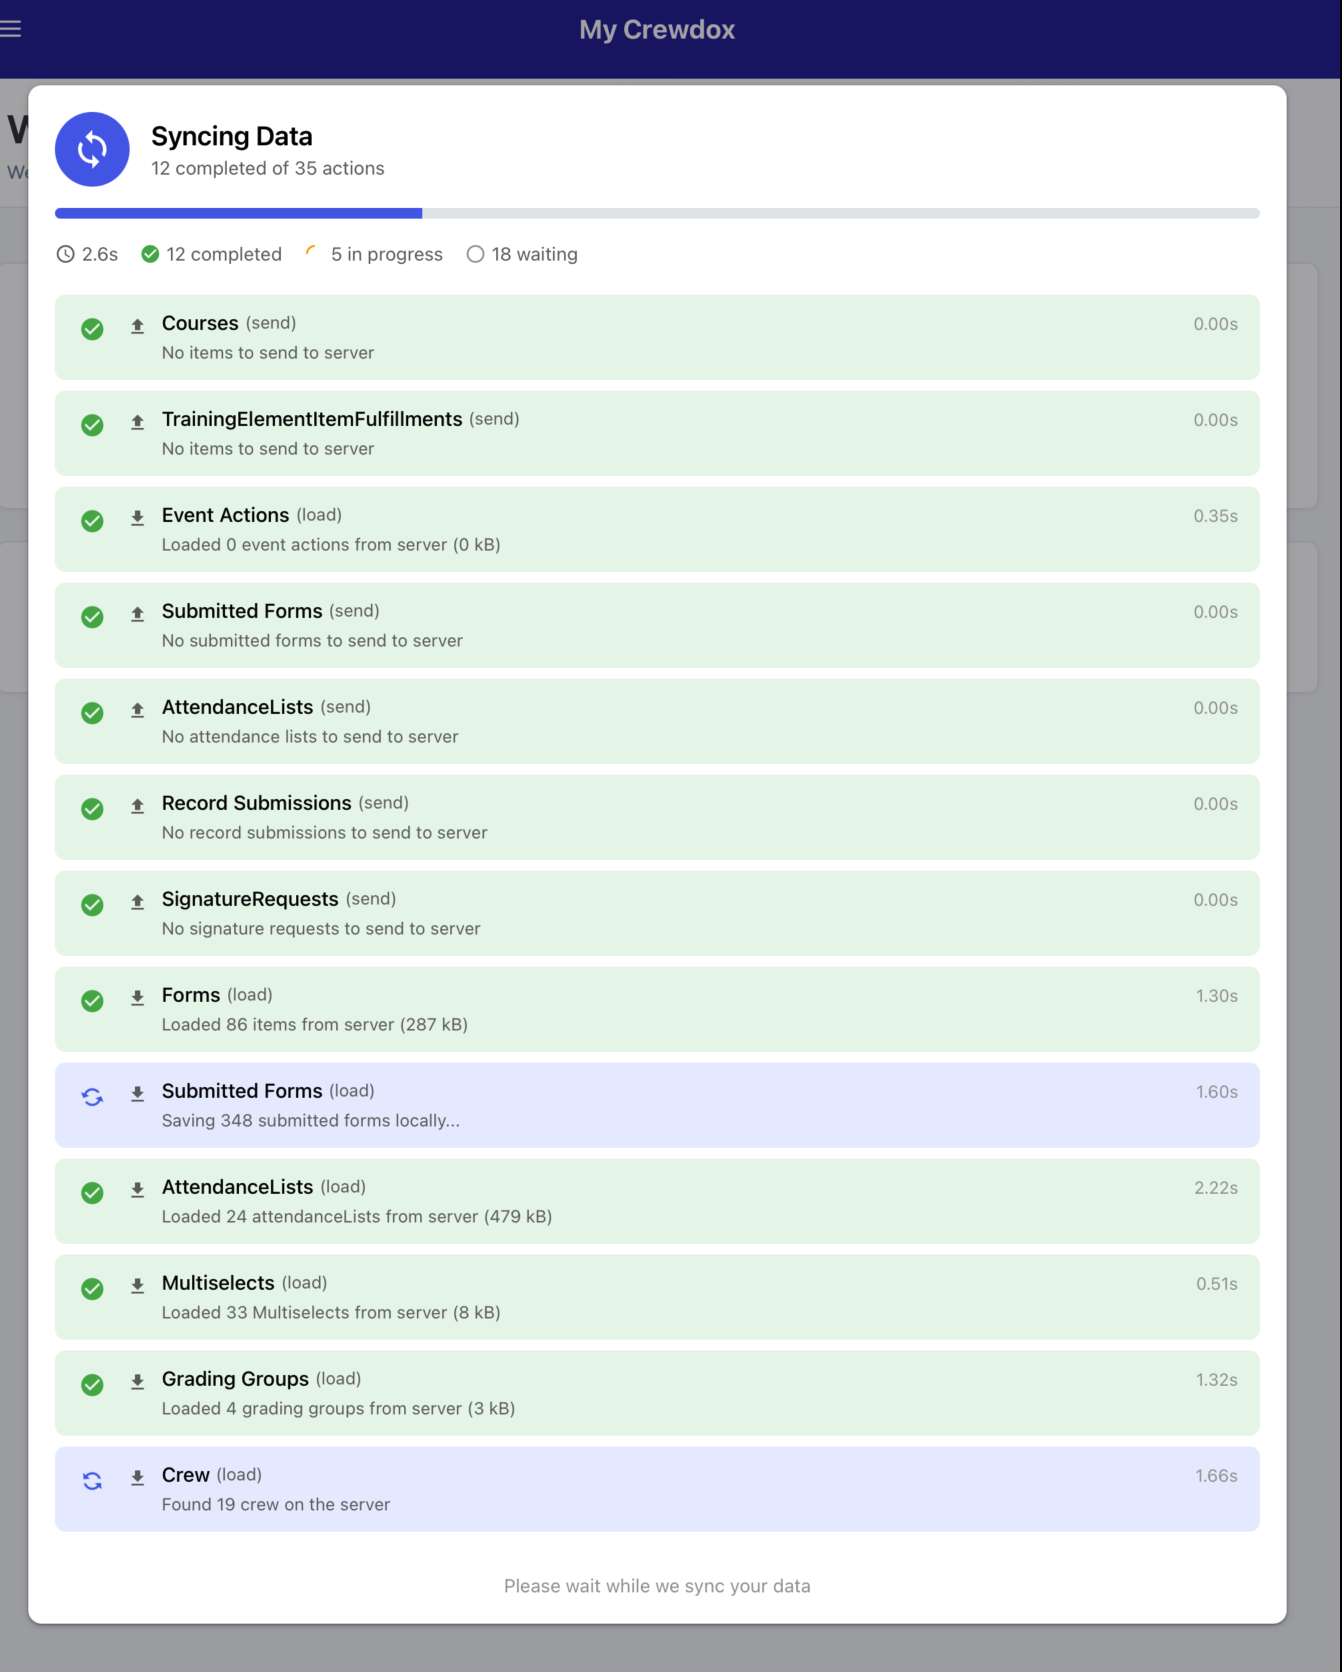This screenshot has width=1342, height=1672.
Task: Click the green checkmark on SignatureRequests row
Action: click(92, 905)
